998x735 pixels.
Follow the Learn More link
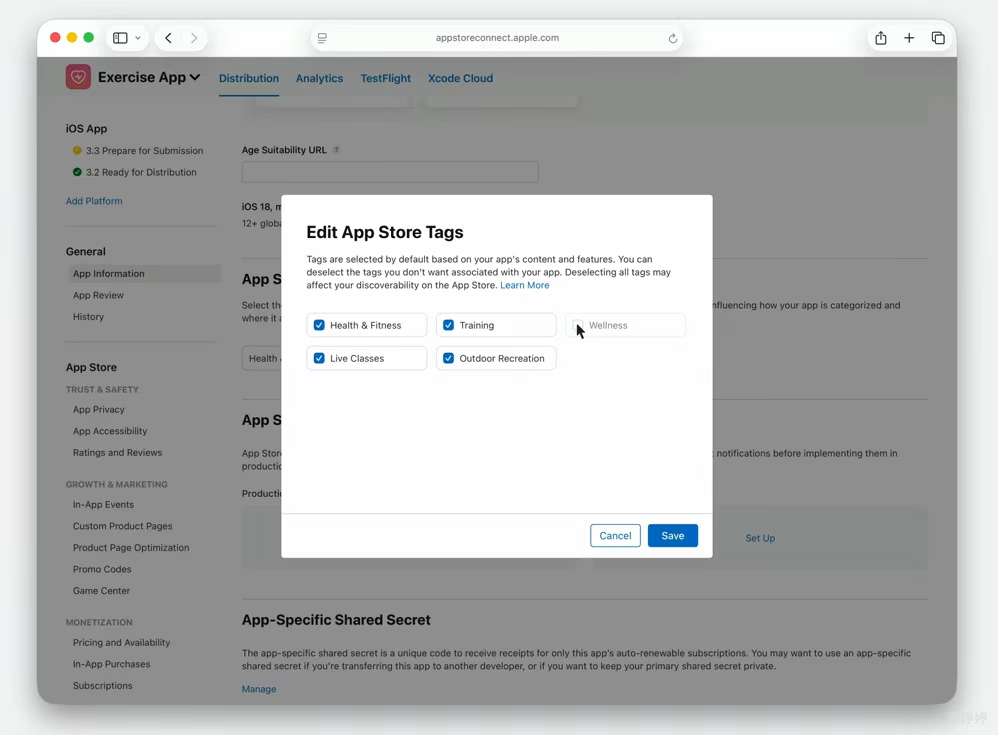pos(524,285)
